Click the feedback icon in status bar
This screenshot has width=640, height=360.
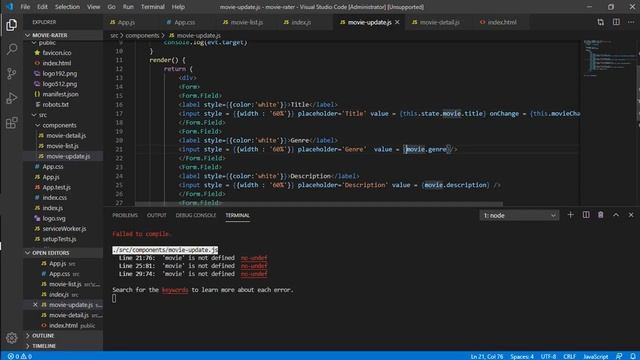coord(619,356)
